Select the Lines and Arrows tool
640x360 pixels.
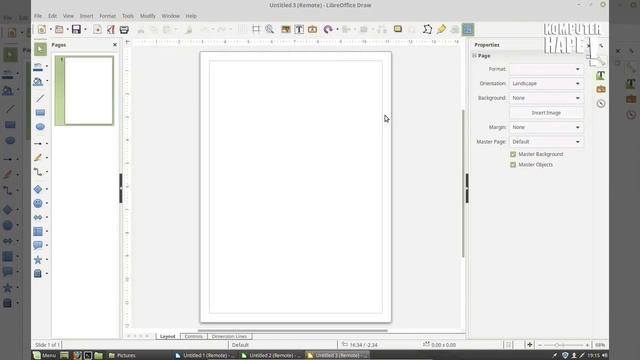[x=38, y=144]
